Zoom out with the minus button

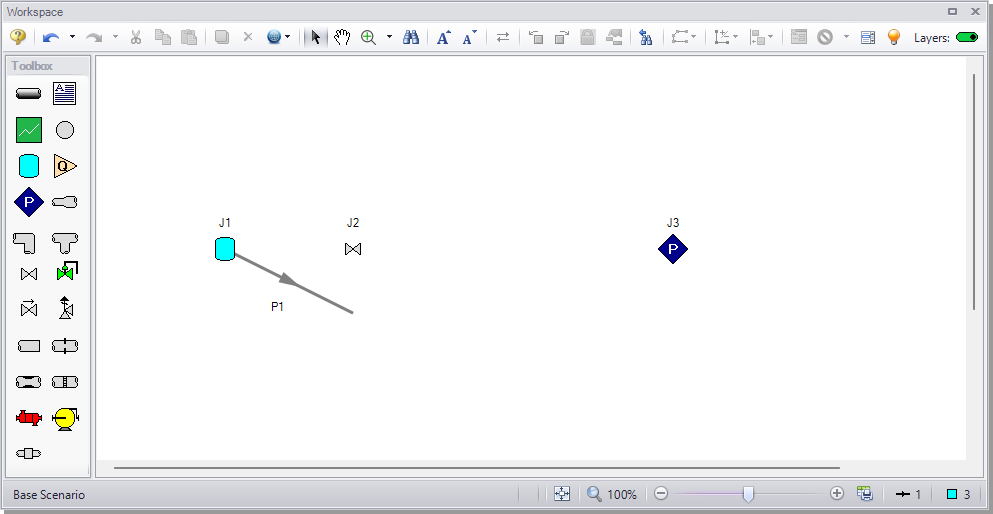pos(661,493)
